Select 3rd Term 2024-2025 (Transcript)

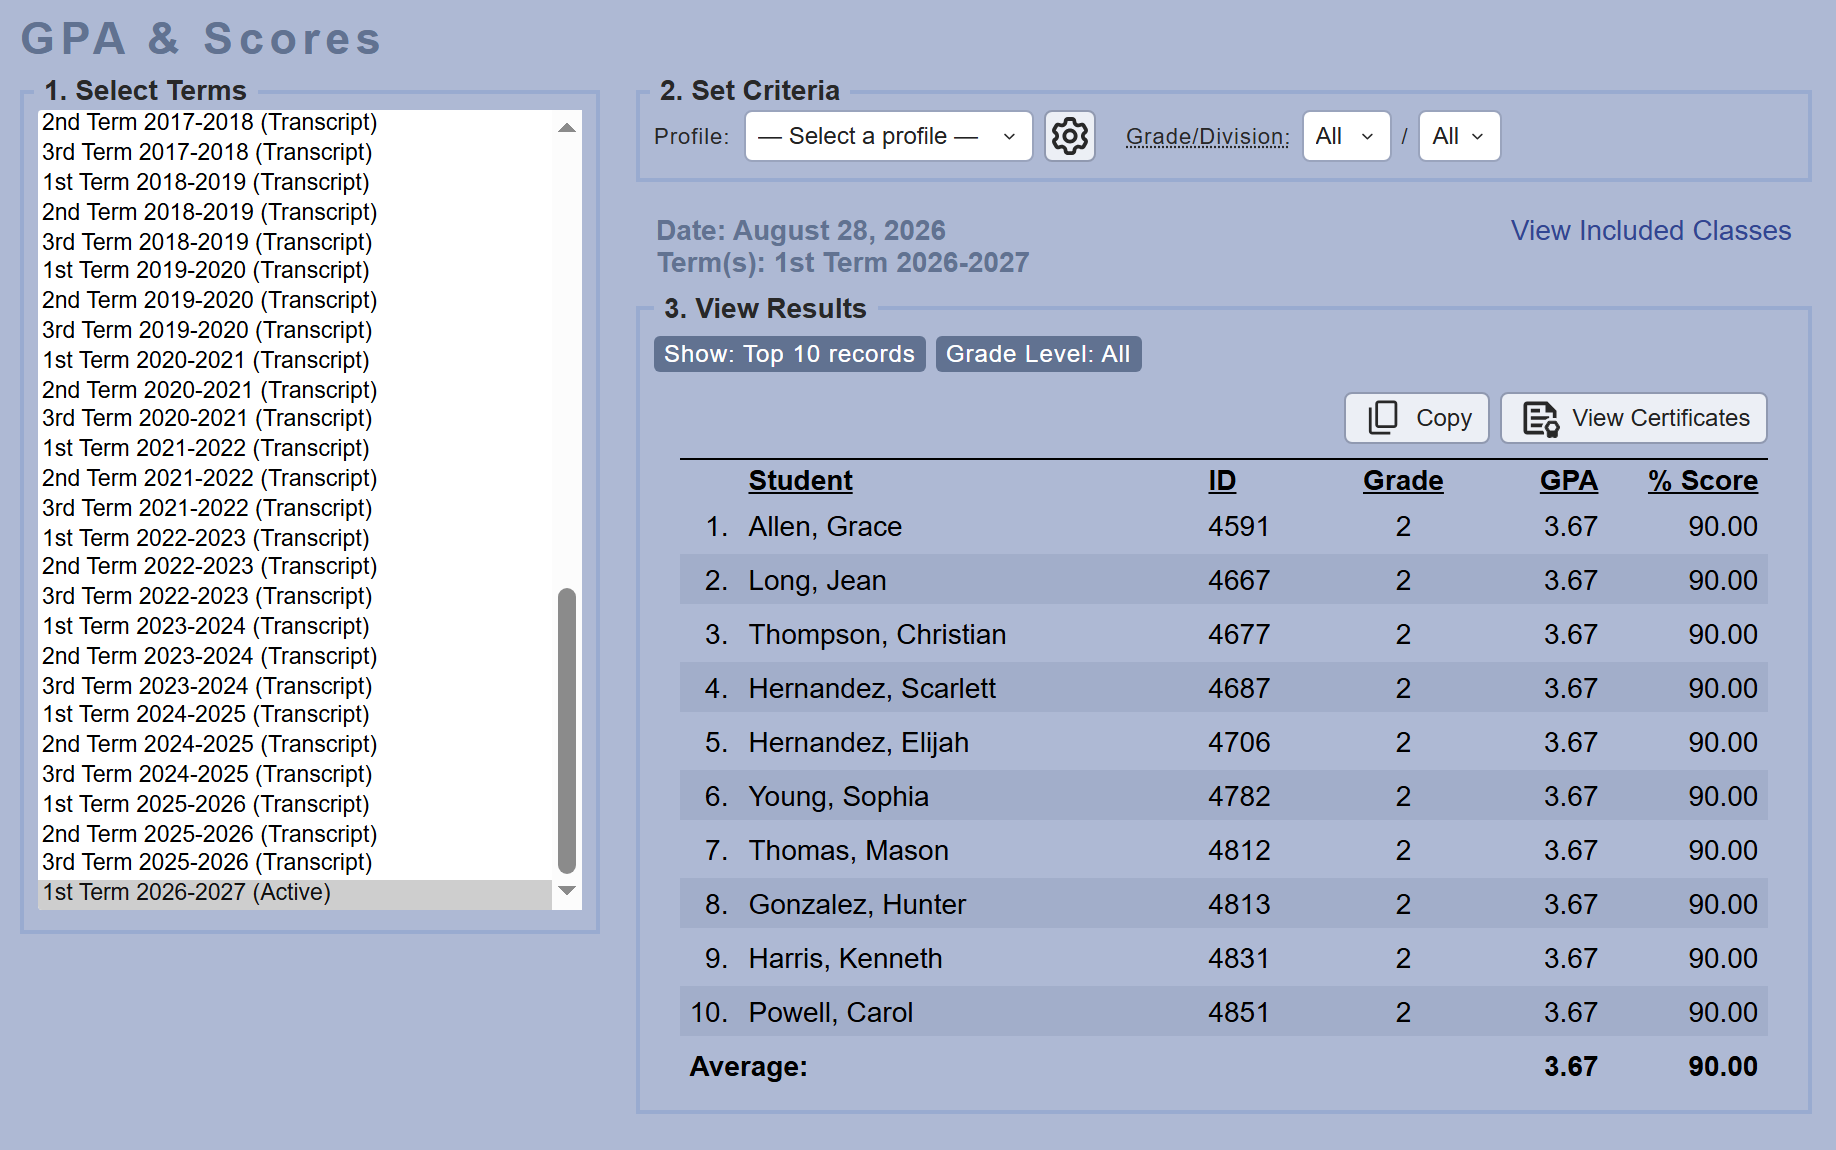click(x=295, y=774)
